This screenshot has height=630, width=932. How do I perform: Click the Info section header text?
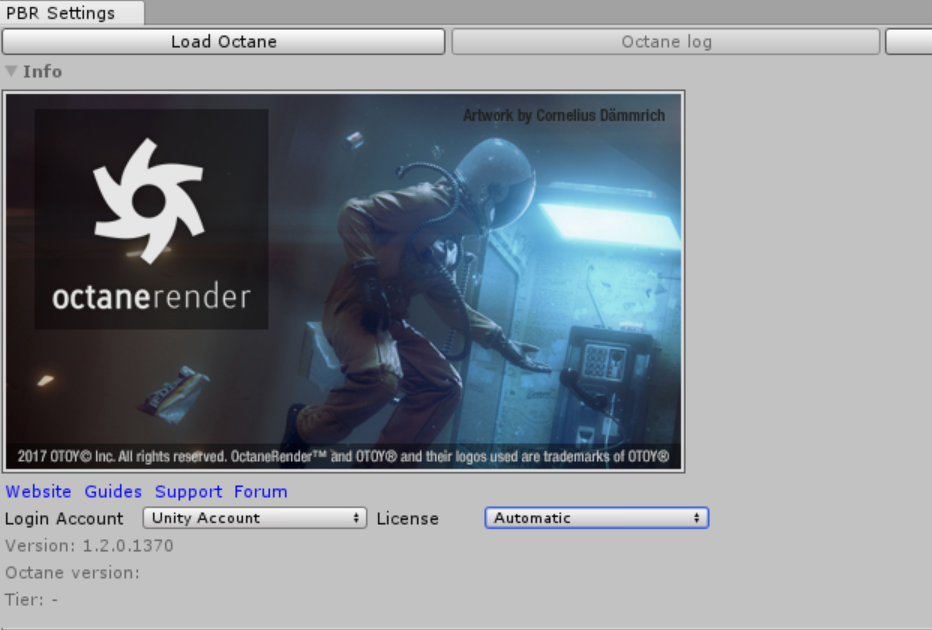(x=42, y=71)
